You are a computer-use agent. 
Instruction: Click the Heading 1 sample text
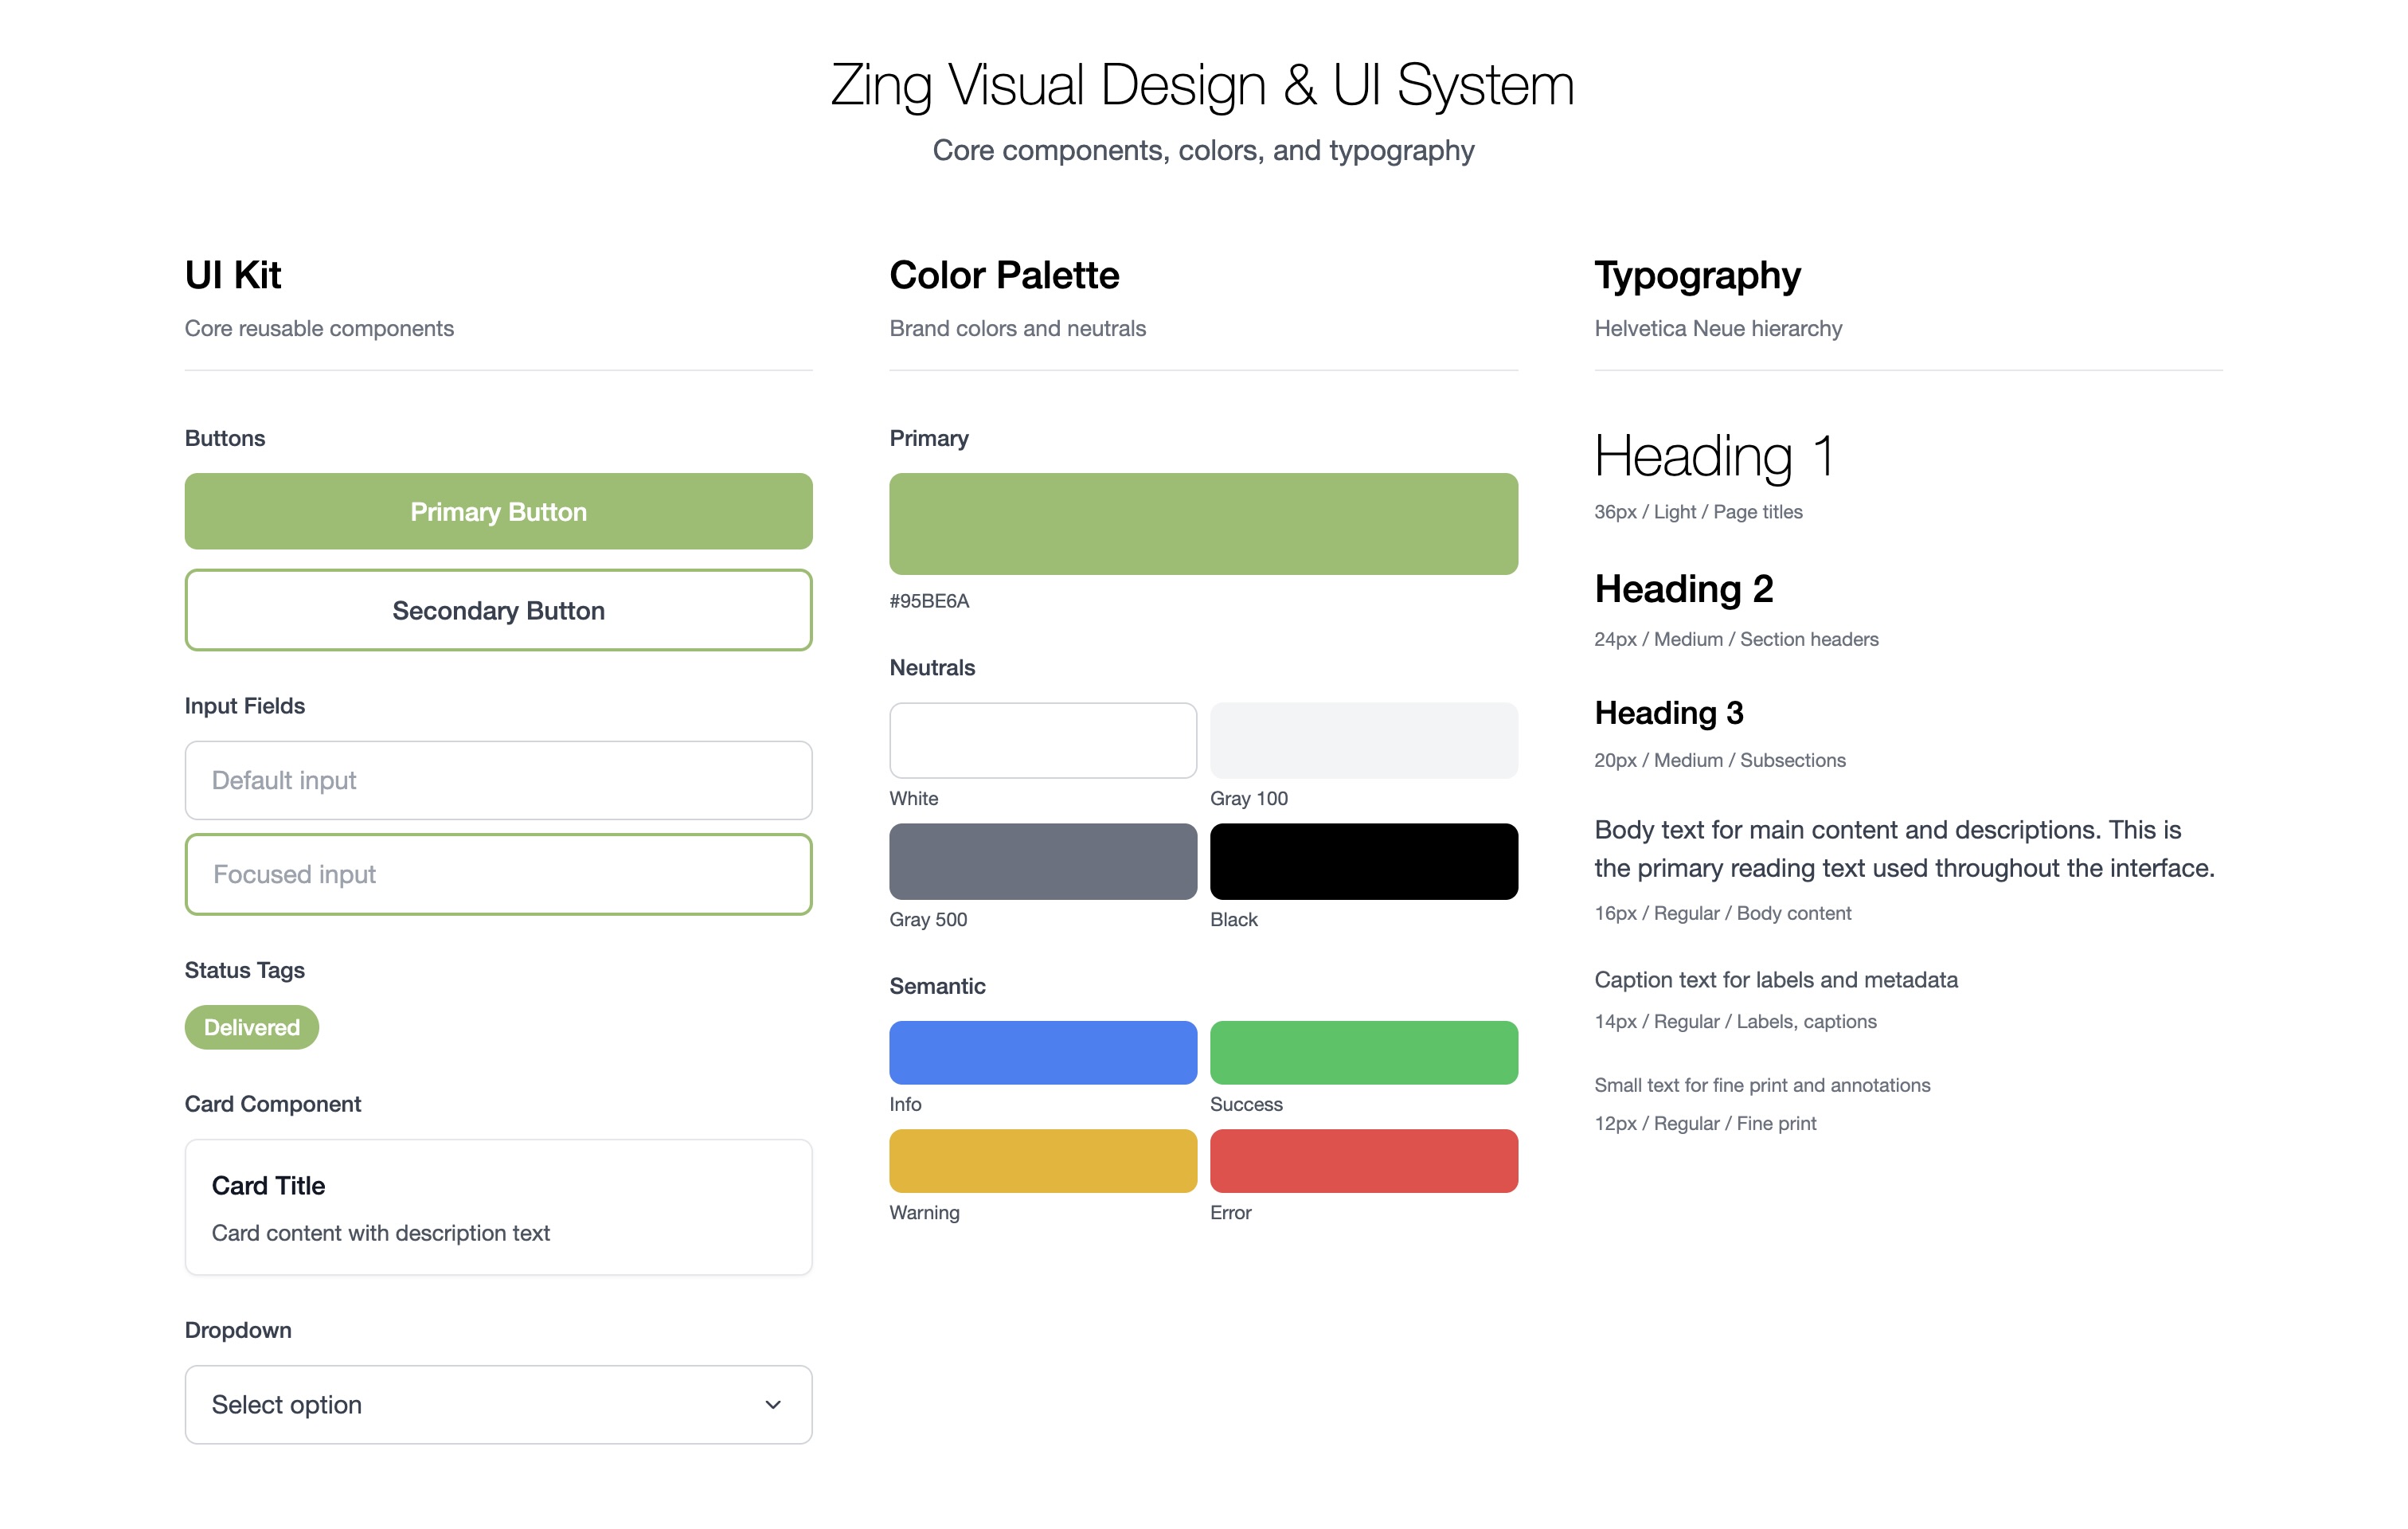[x=1714, y=456]
